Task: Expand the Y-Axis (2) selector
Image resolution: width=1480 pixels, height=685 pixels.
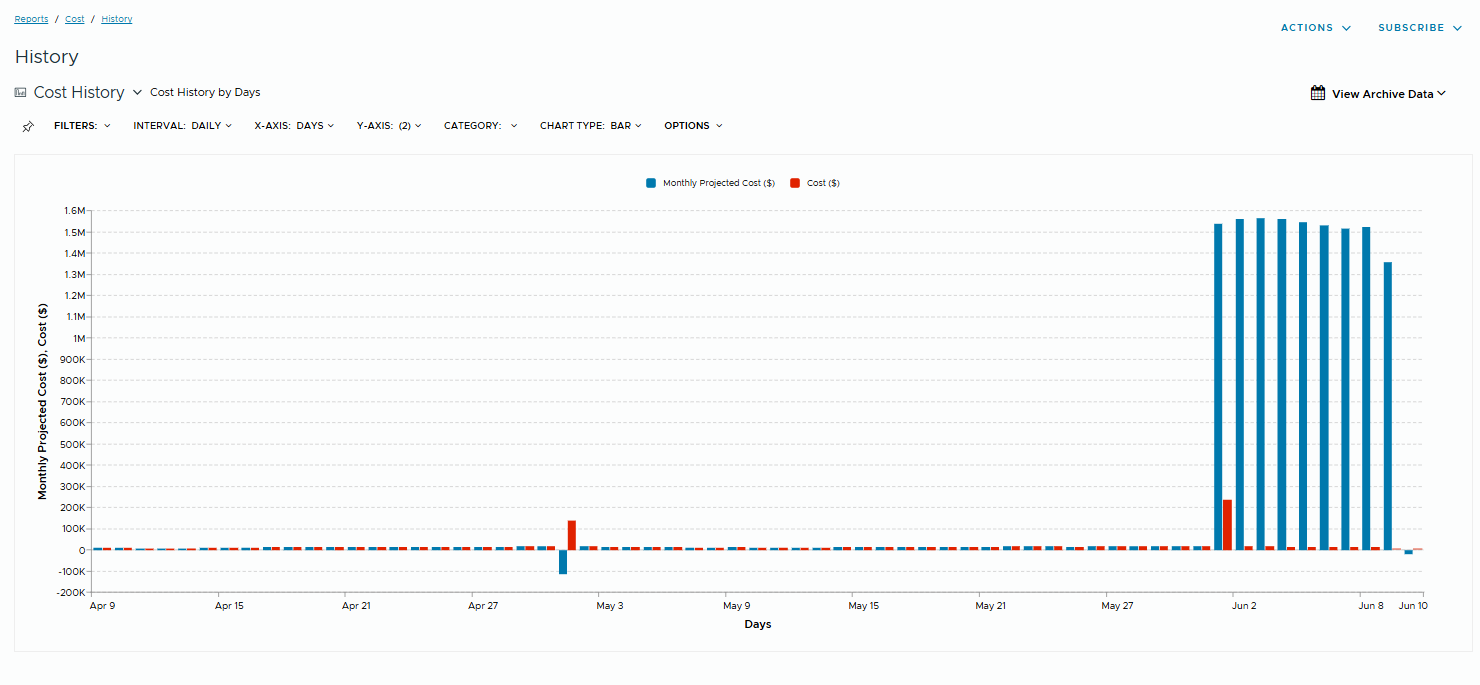Action: pos(389,126)
